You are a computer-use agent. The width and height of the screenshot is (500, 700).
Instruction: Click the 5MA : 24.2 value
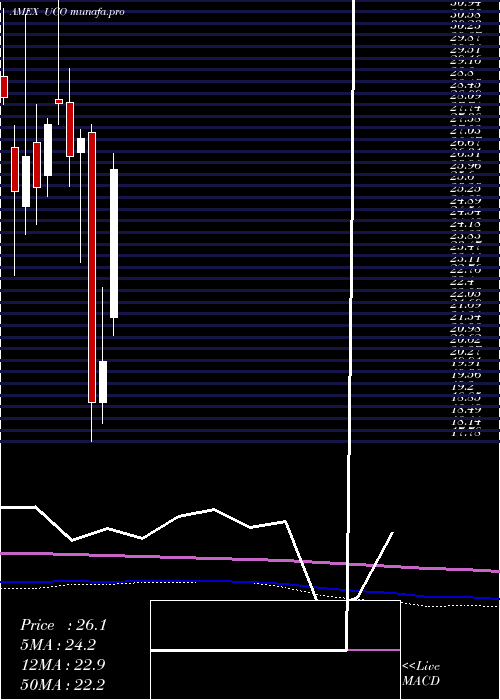click(x=58, y=645)
